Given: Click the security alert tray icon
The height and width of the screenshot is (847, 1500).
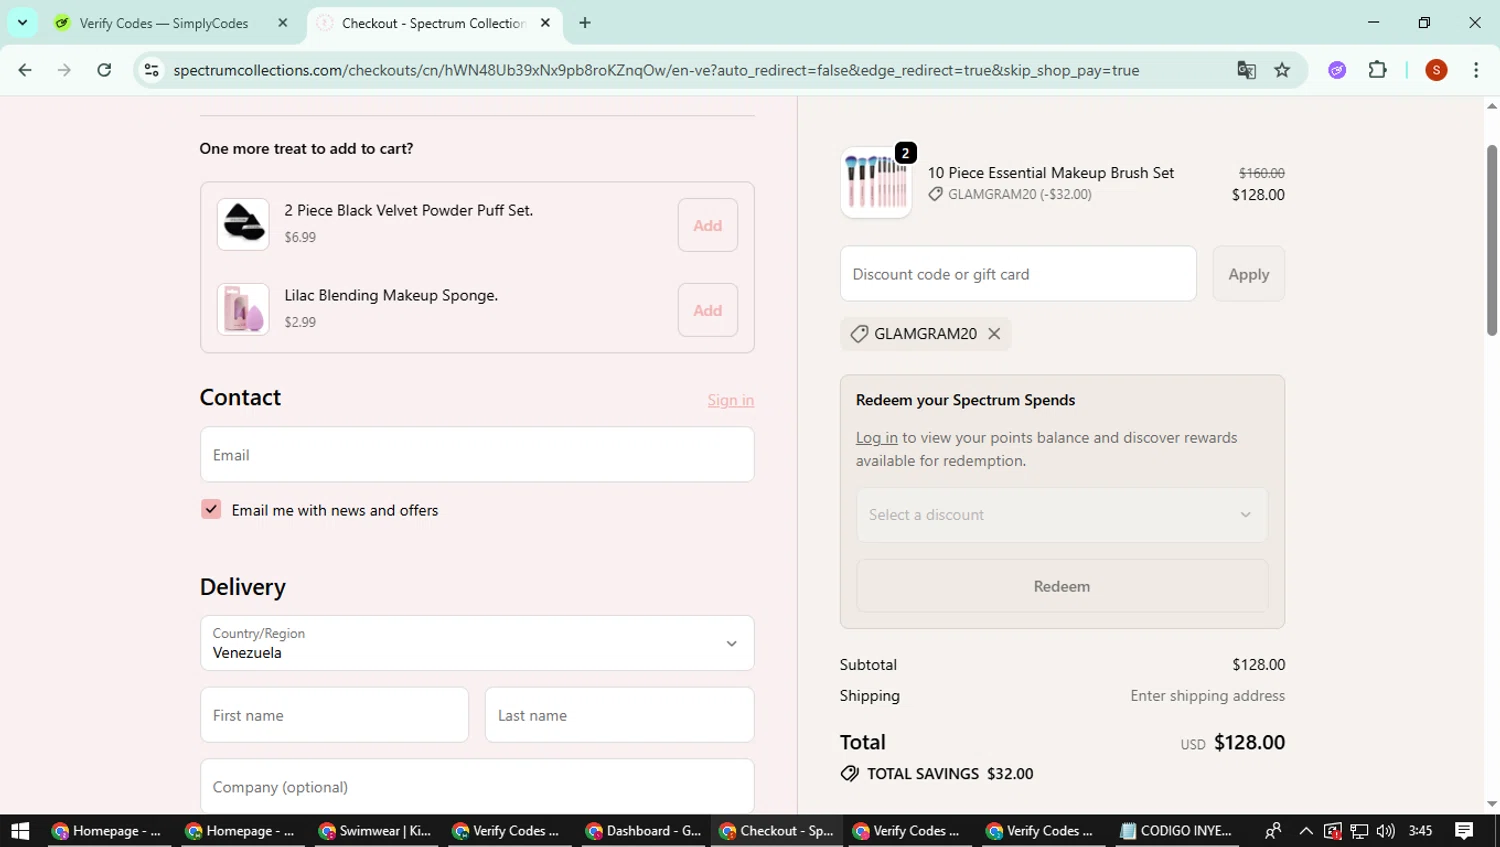Looking at the screenshot, I should [1333, 831].
